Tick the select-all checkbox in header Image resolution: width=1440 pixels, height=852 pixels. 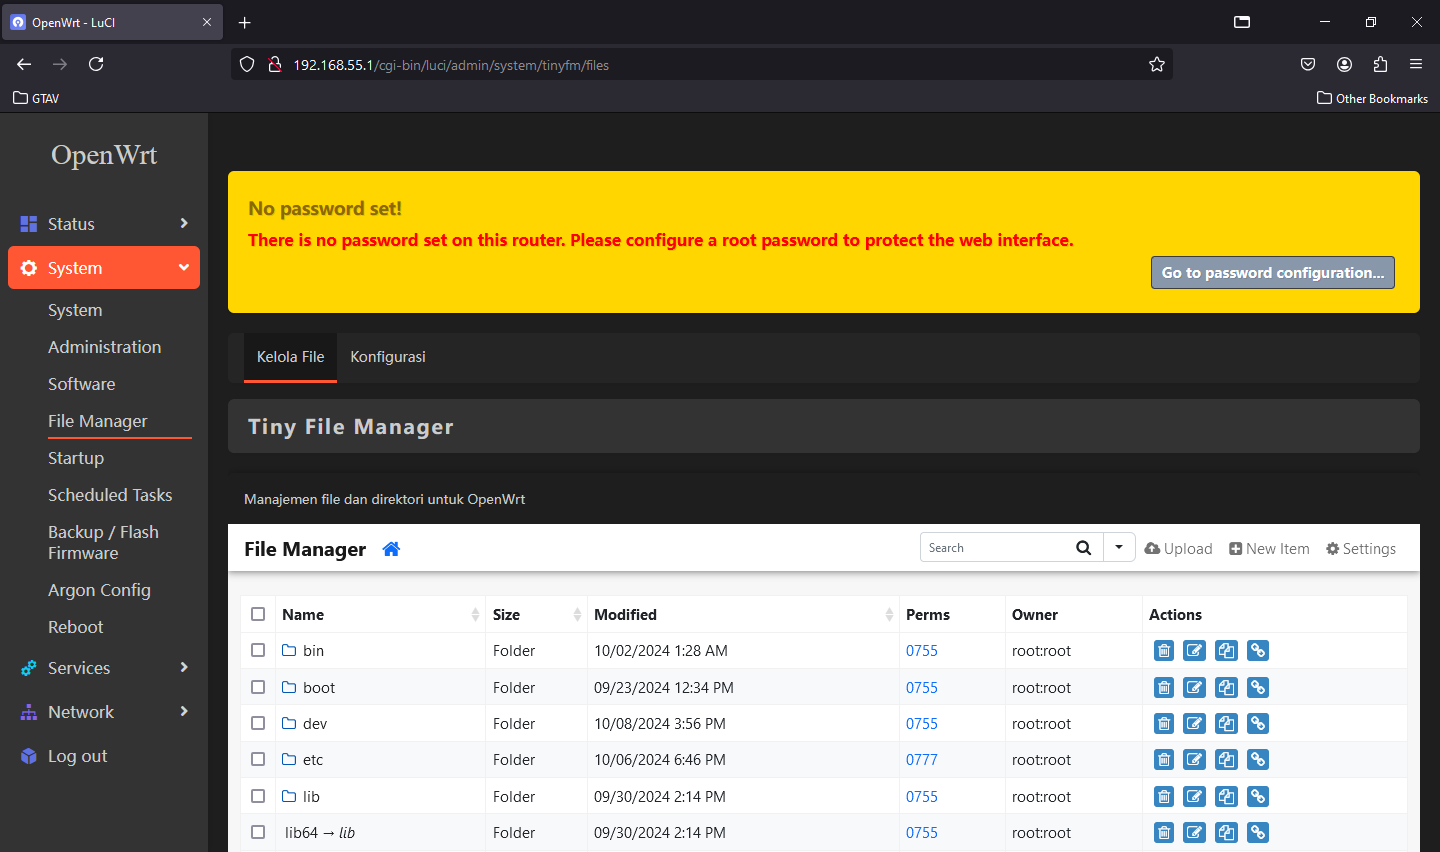(258, 614)
